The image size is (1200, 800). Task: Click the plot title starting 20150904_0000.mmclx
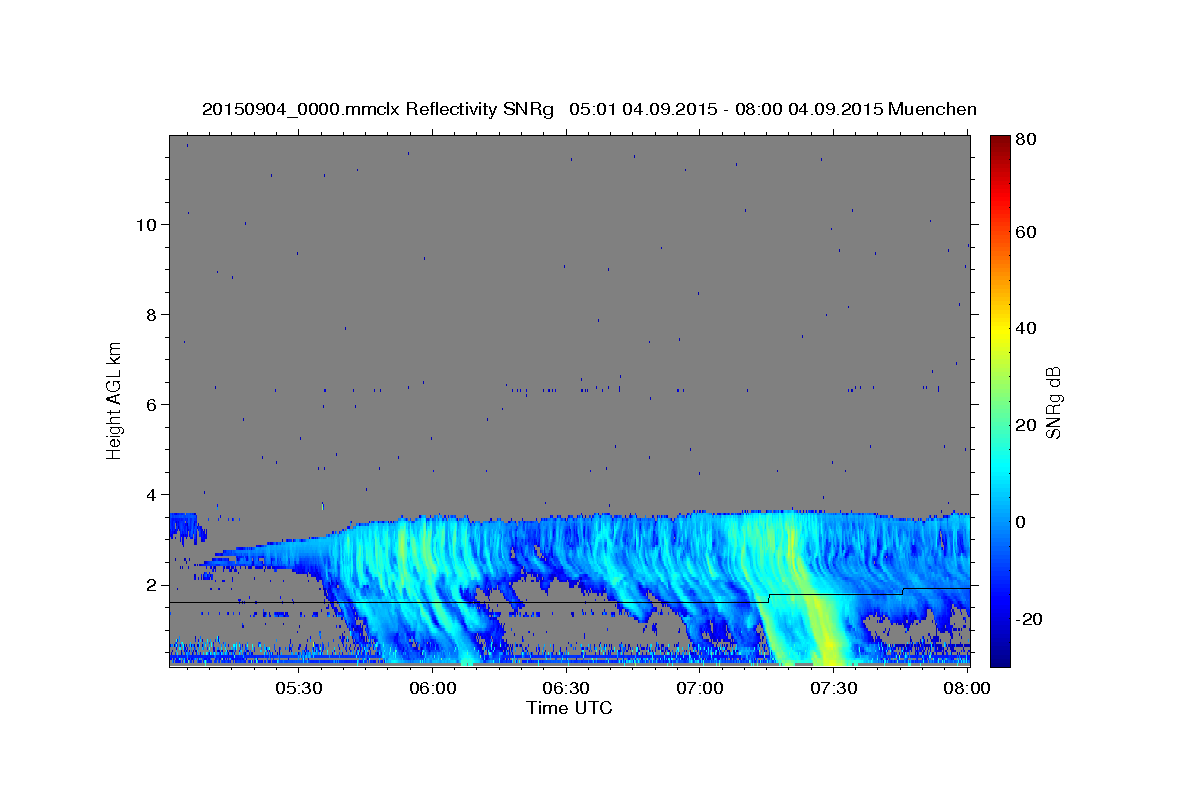click(589, 109)
